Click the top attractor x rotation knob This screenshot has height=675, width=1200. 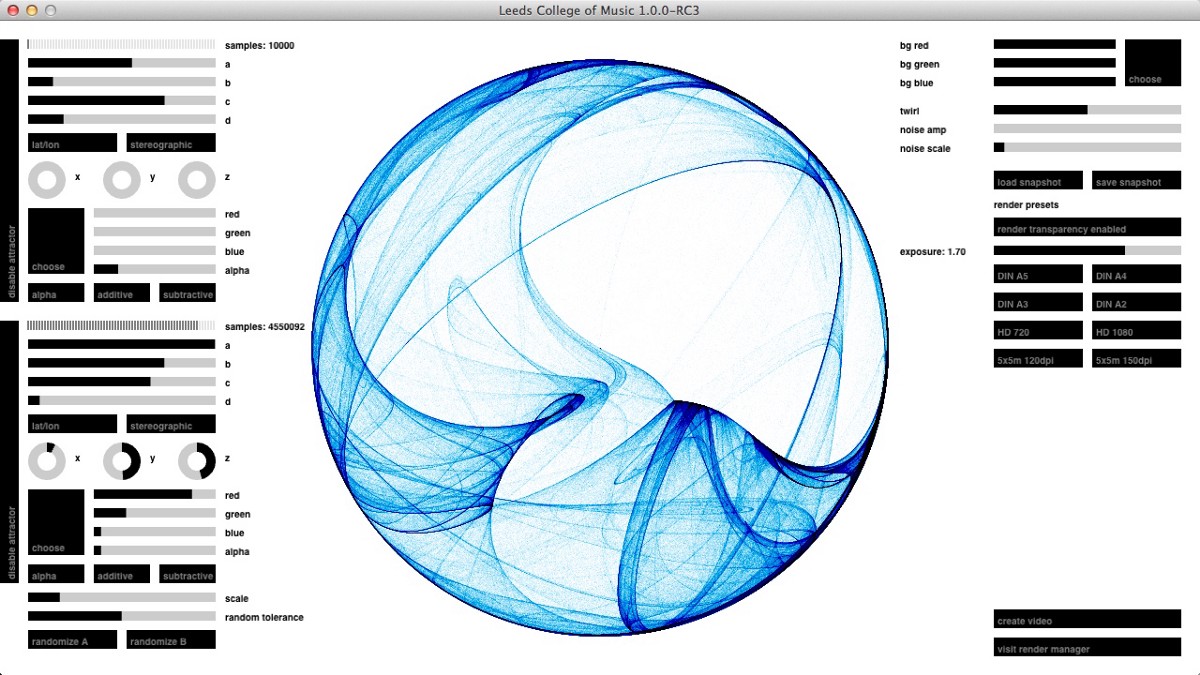[47, 180]
